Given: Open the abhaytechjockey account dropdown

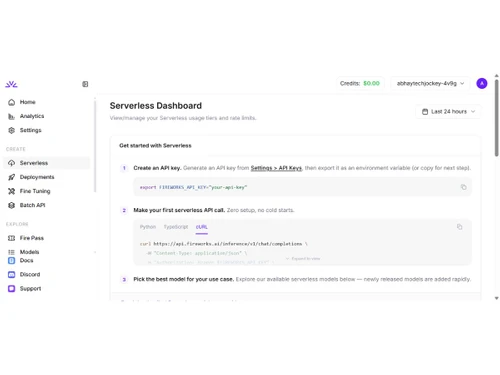Looking at the screenshot, I should (430, 83).
